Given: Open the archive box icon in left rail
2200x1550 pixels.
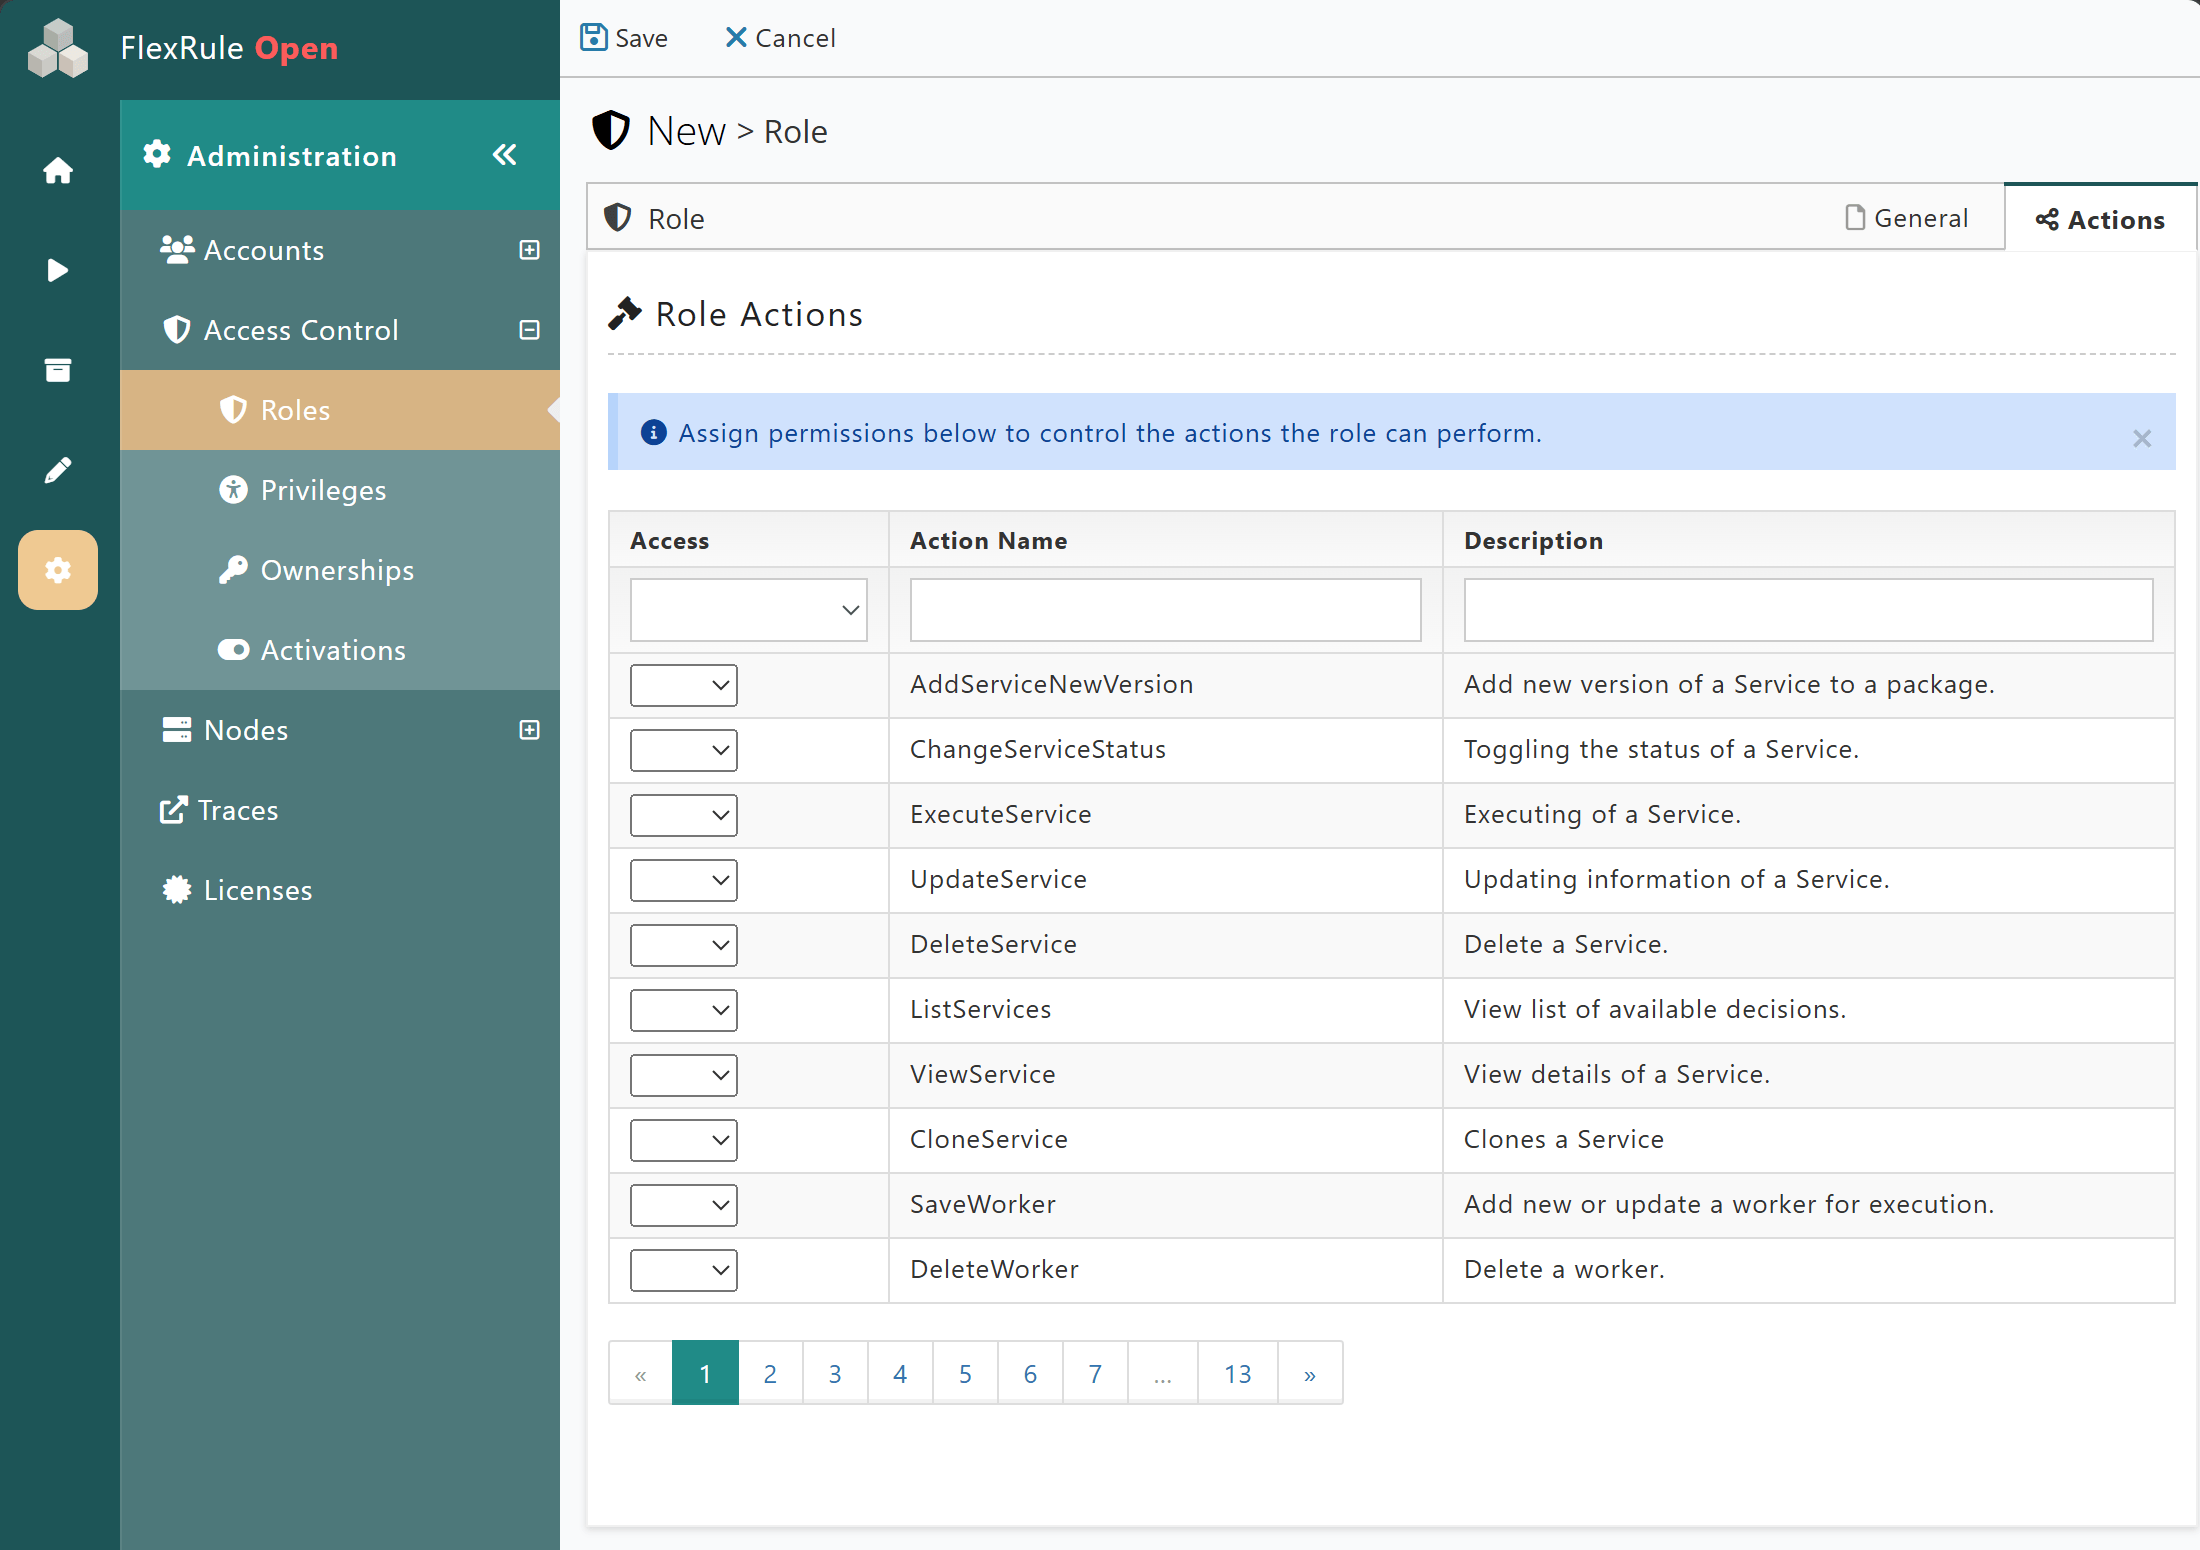Looking at the screenshot, I should click(x=58, y=370).
